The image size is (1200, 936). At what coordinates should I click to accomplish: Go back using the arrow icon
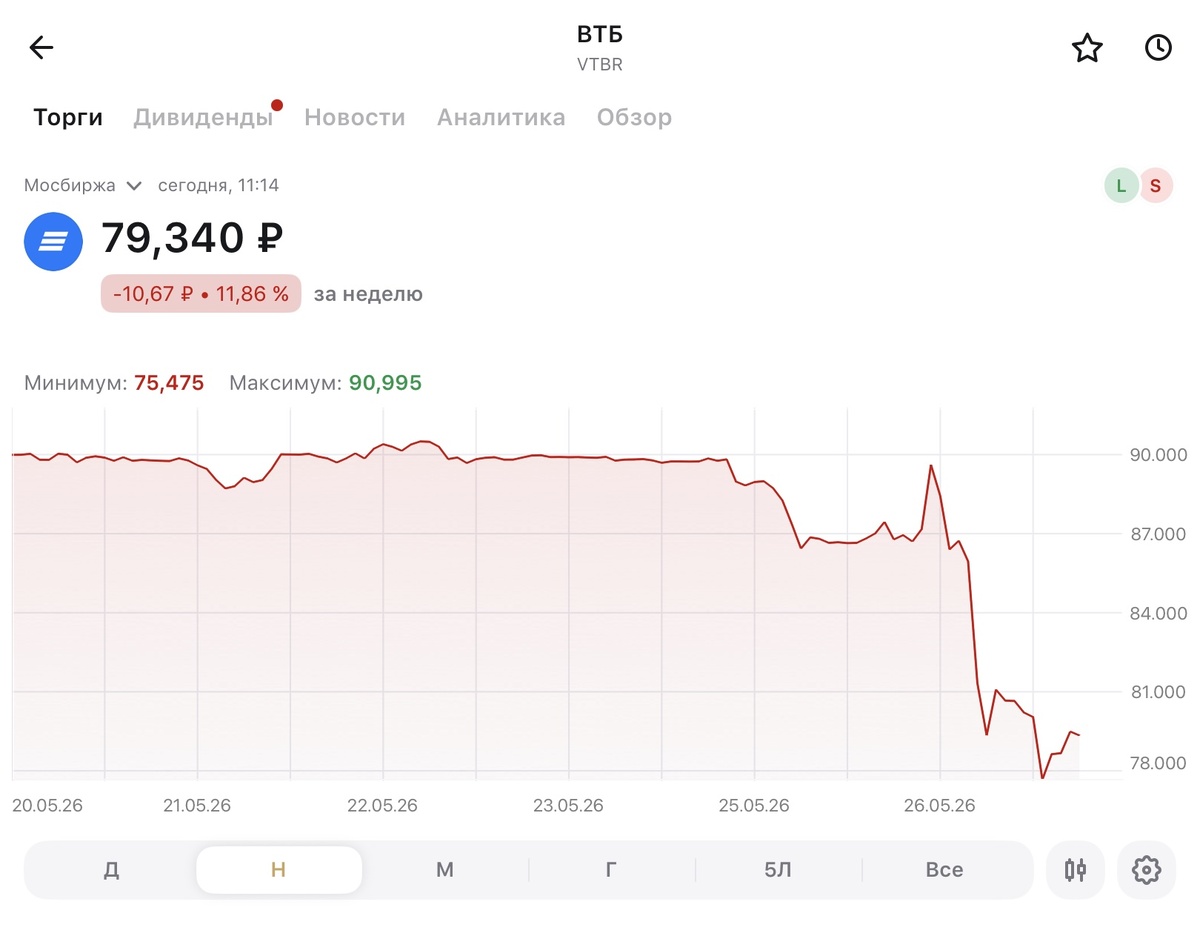[x=41, y=47]
